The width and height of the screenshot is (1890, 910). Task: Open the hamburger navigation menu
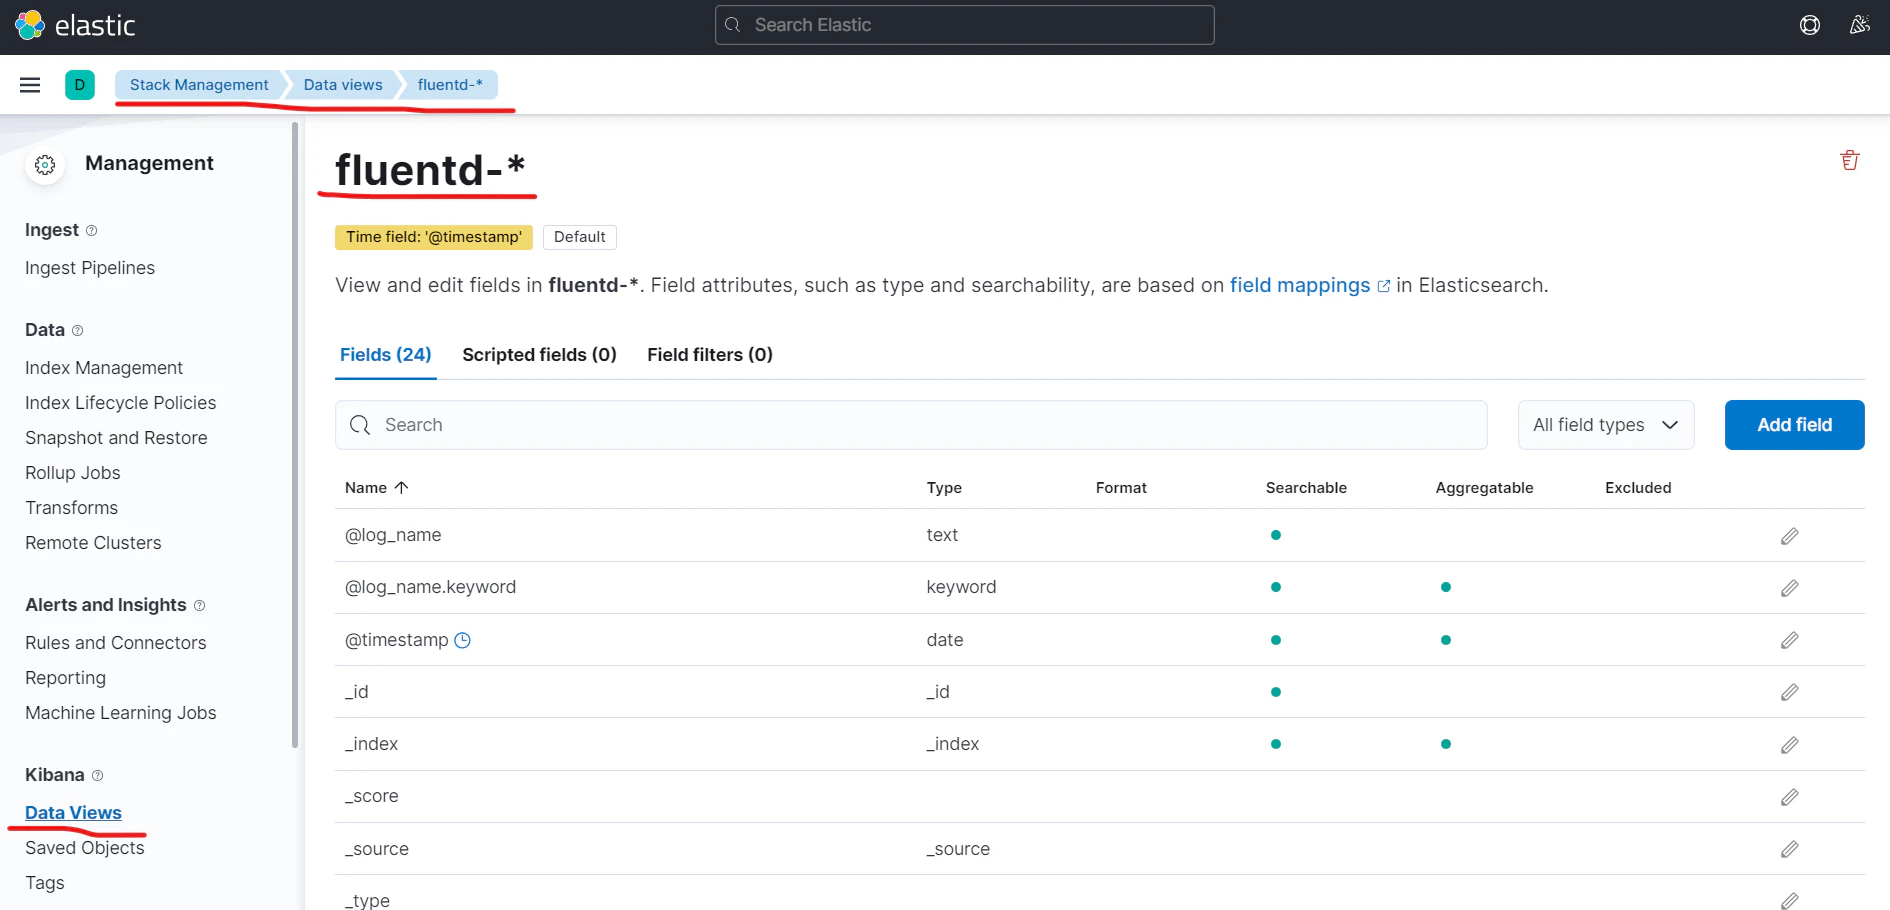(30, 85)
